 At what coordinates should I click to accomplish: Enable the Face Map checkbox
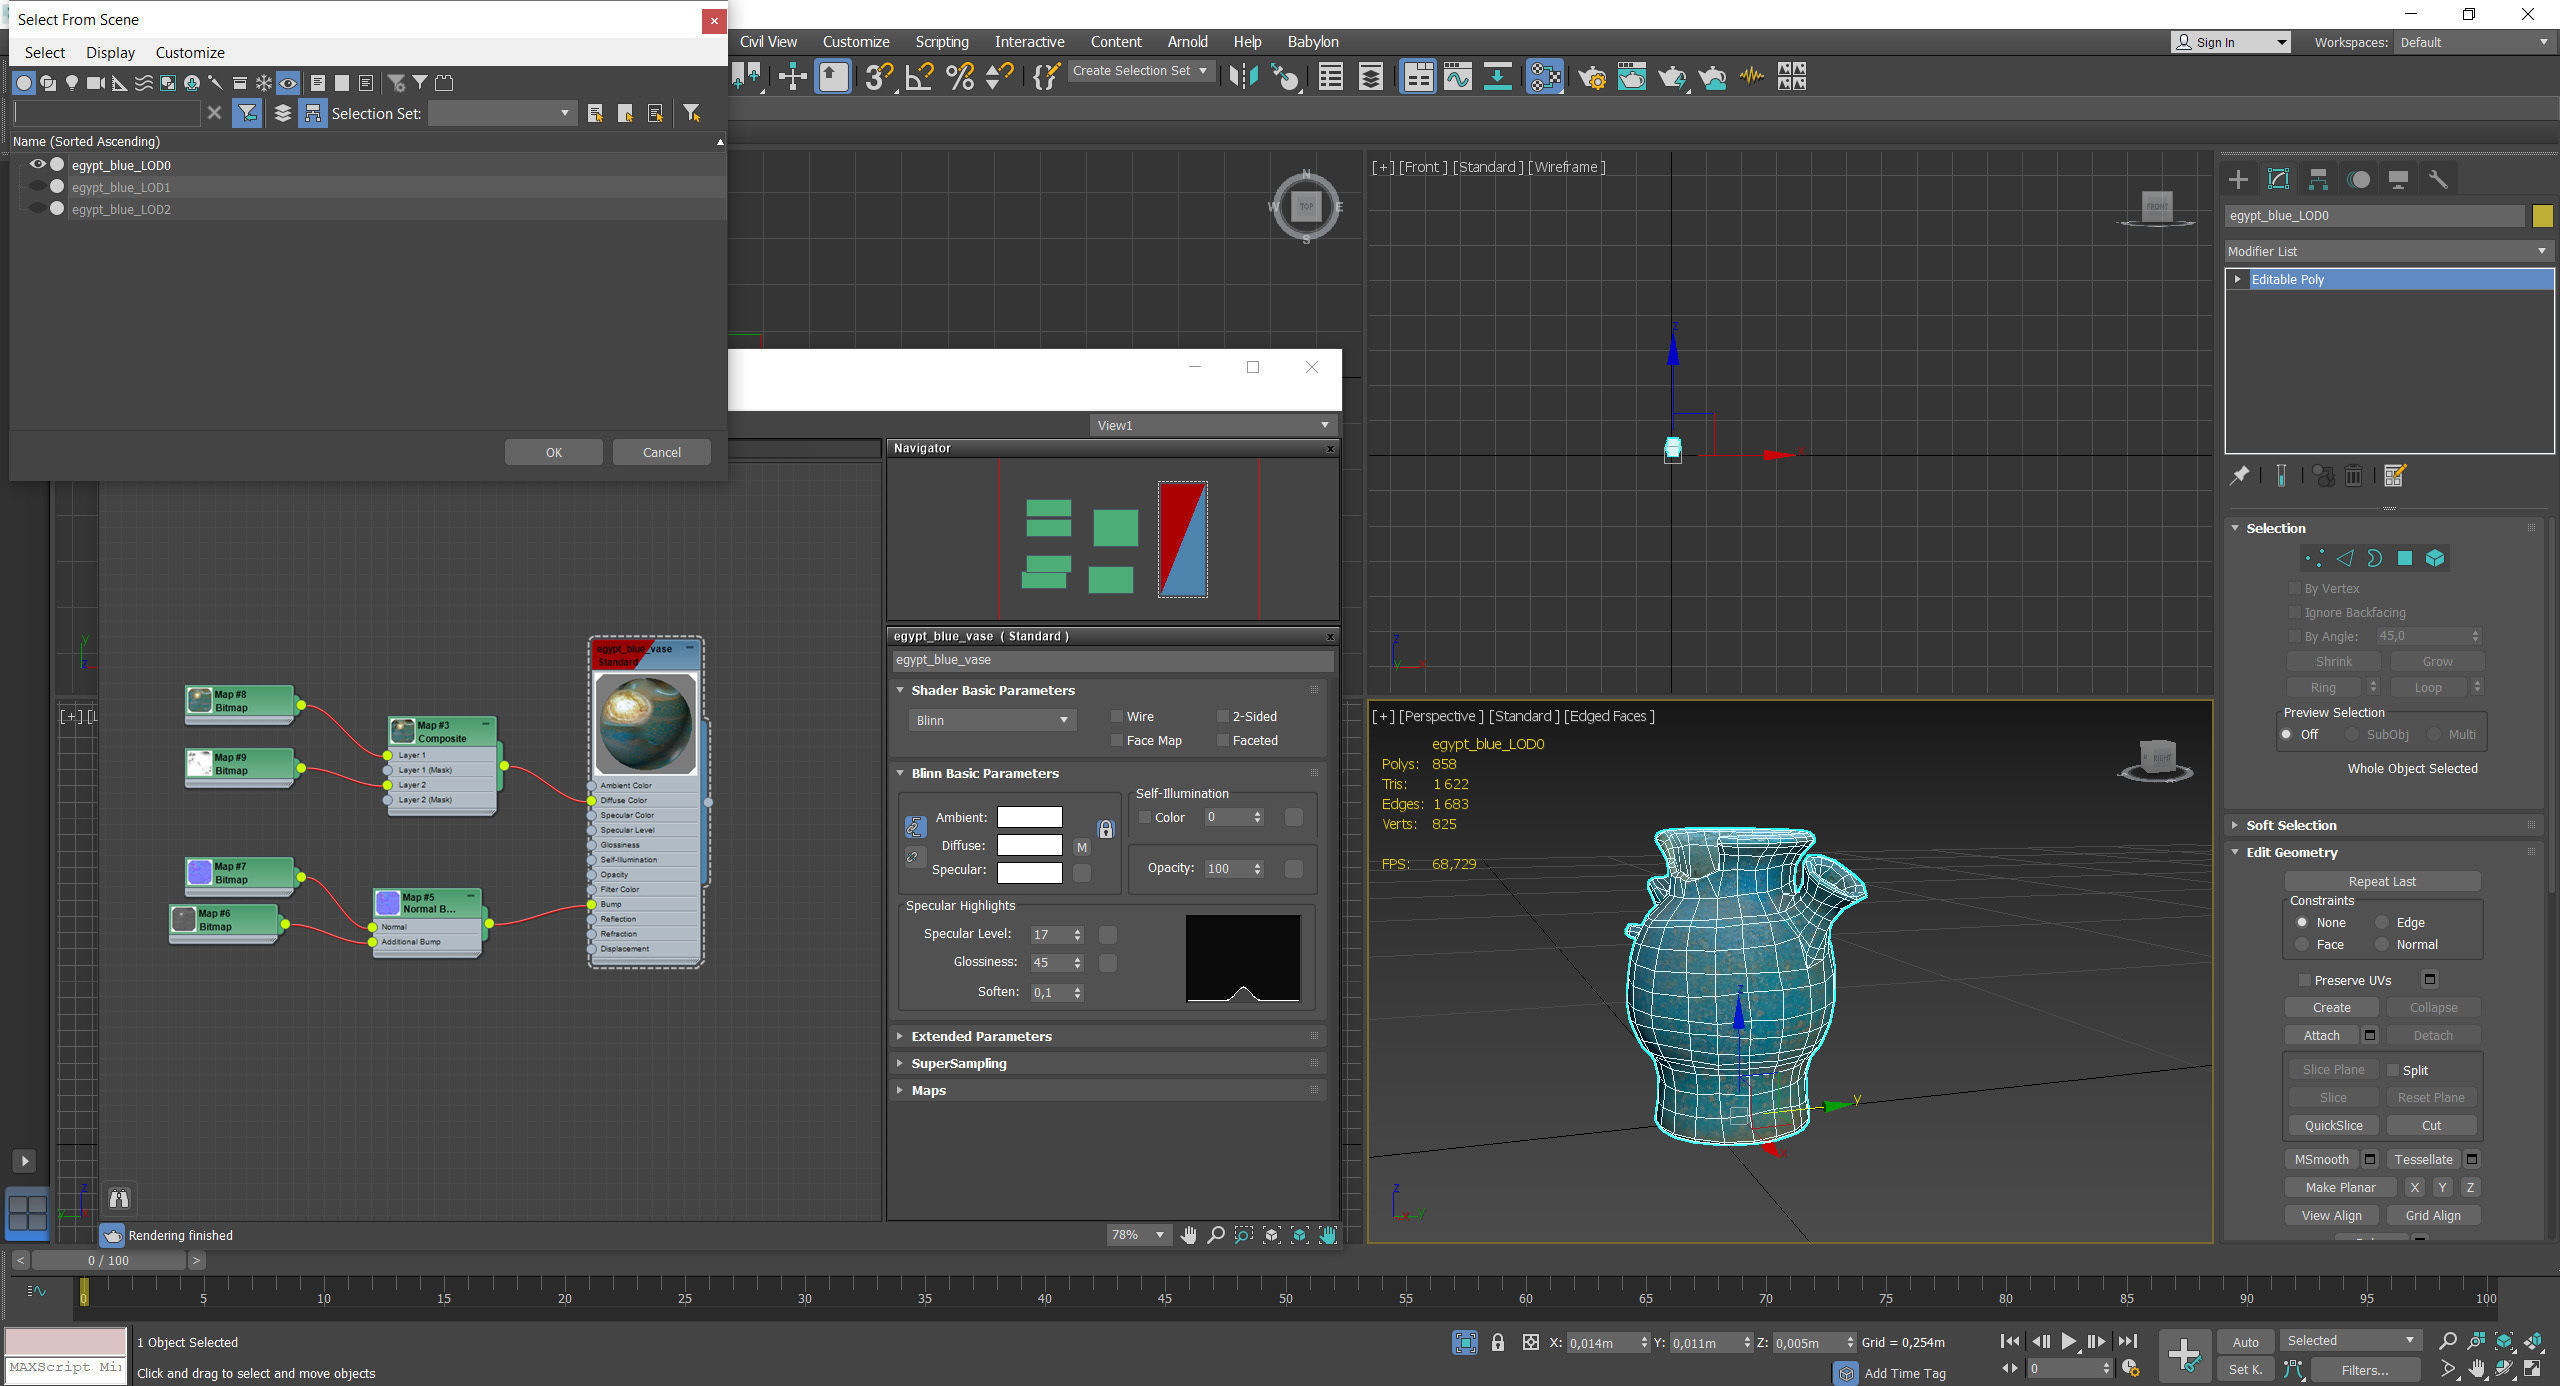click(x=1117, y=740)
